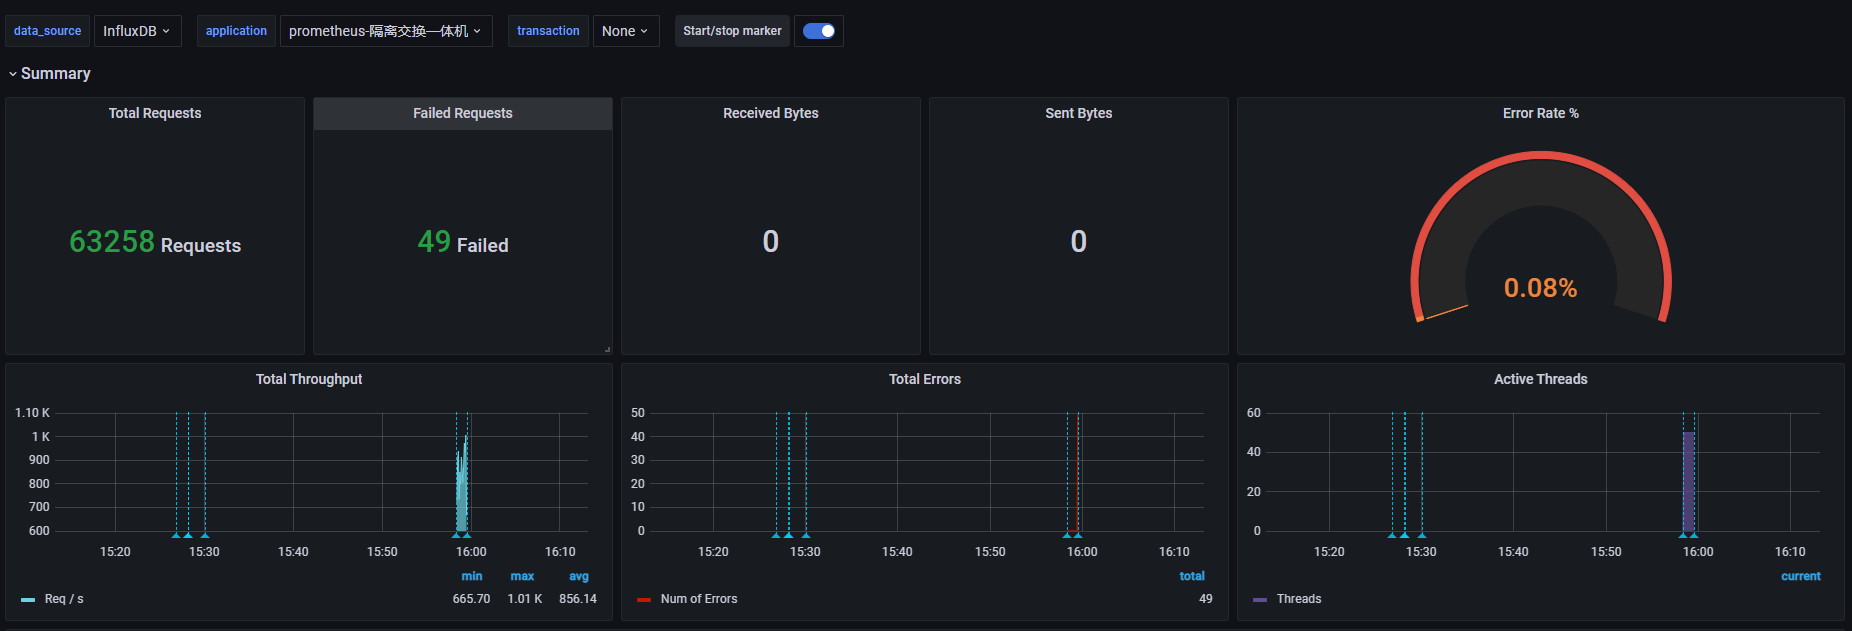Click the purple Threads bar near 16:00

(x=1688, y=482)
